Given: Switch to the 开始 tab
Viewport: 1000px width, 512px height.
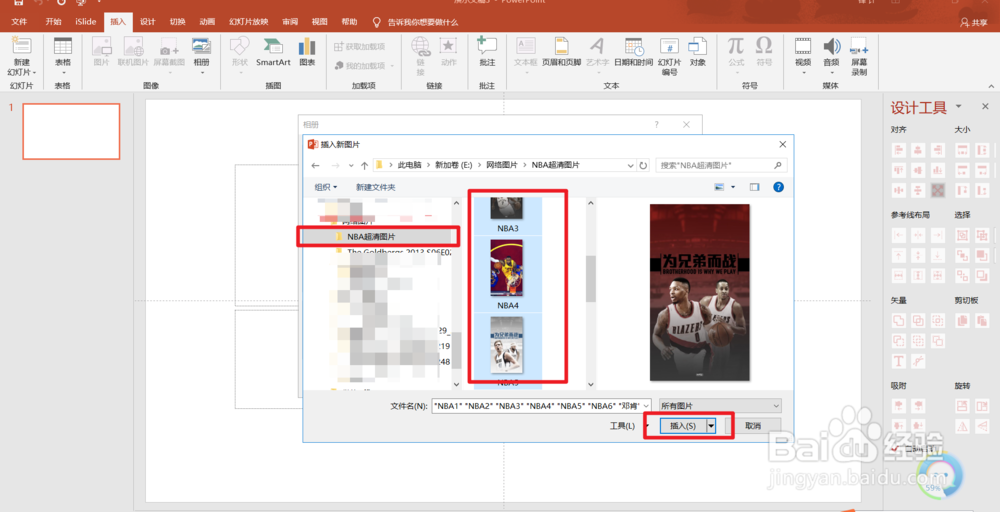Looking at the screenshot, I should click(x=53, y=22).
